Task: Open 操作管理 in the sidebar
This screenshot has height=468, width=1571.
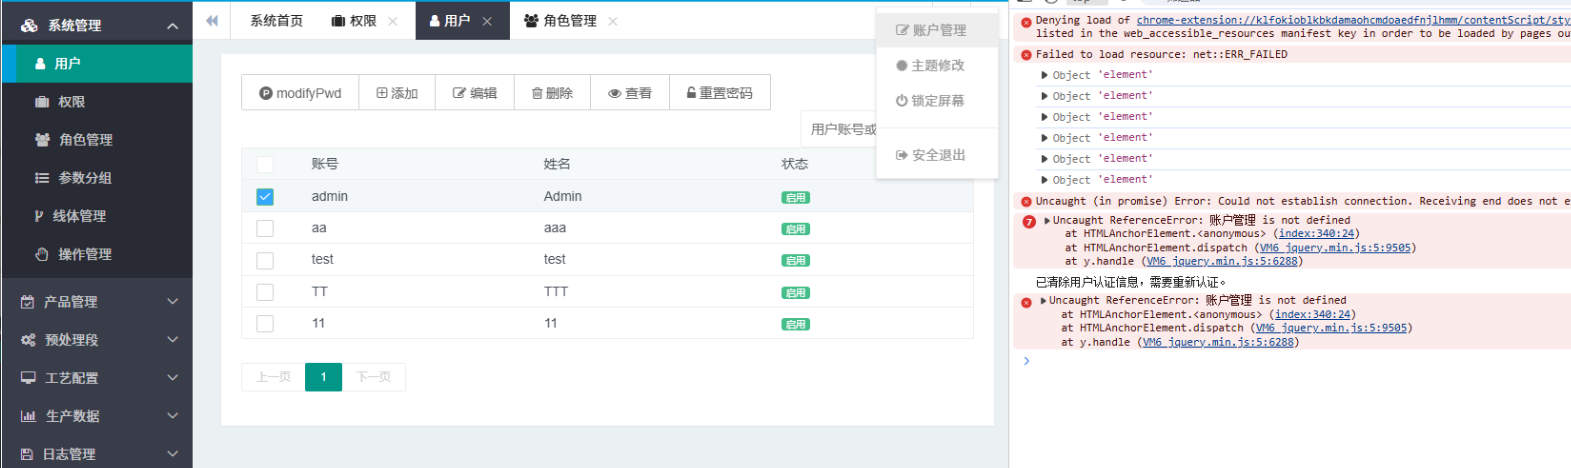Action: (96, 253)
